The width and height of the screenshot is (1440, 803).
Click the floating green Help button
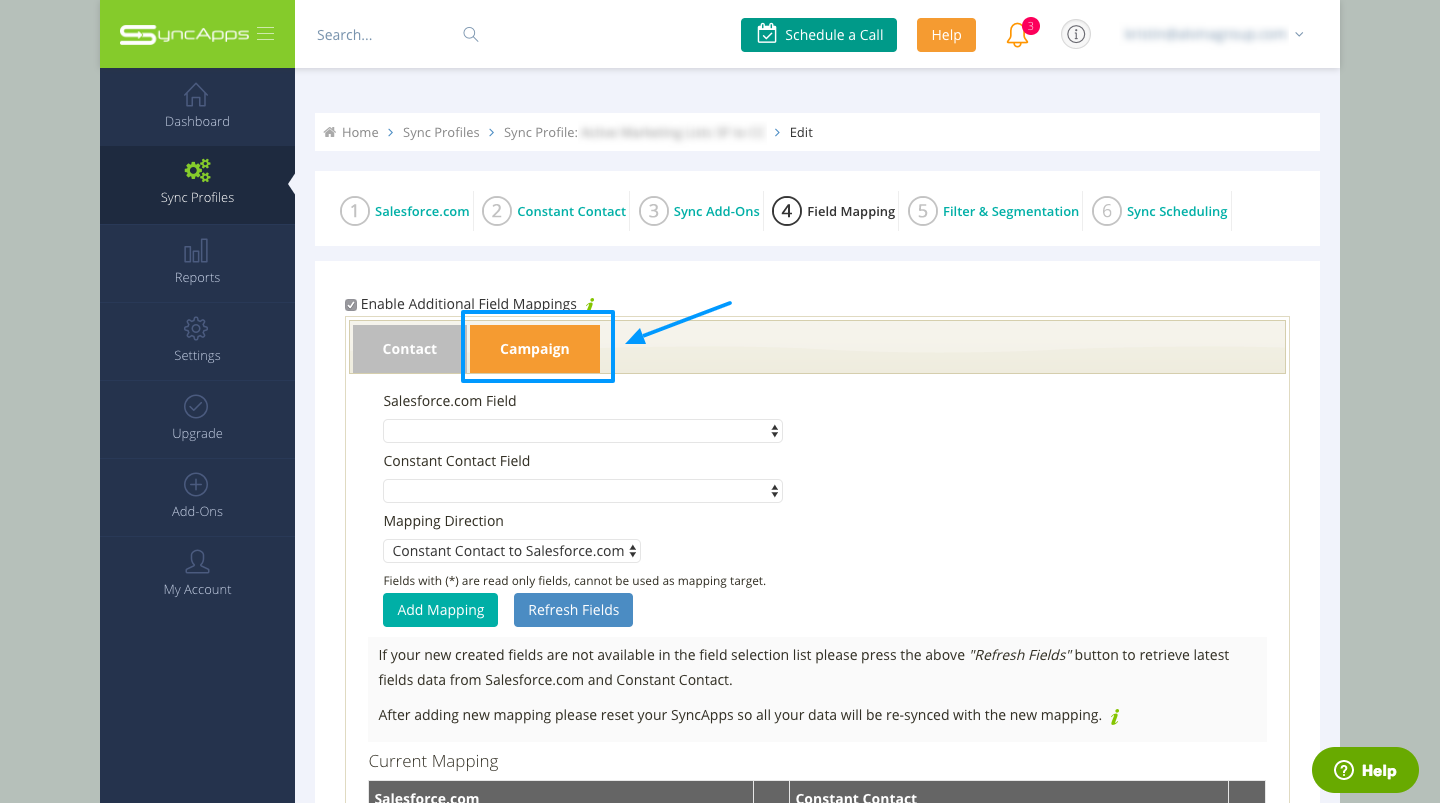1365,770
